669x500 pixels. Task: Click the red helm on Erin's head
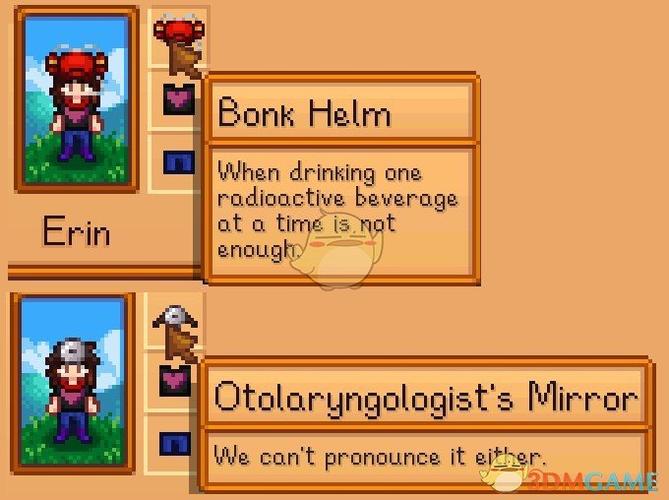point(76,65)
